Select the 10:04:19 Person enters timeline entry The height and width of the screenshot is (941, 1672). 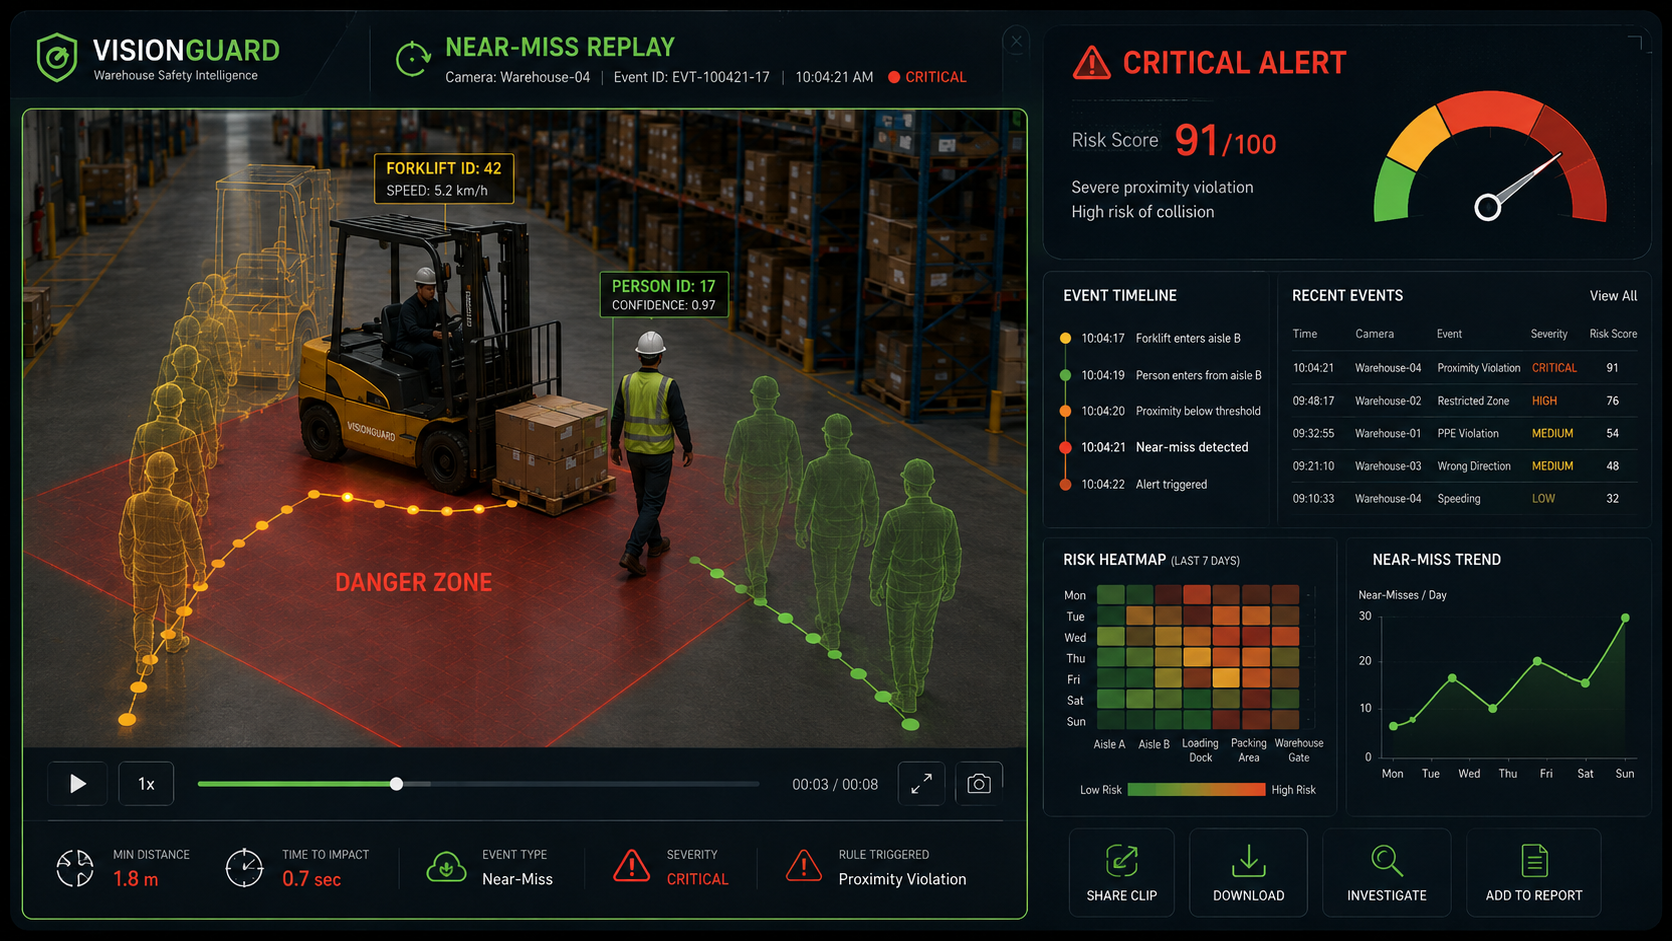click(1161, 375)
